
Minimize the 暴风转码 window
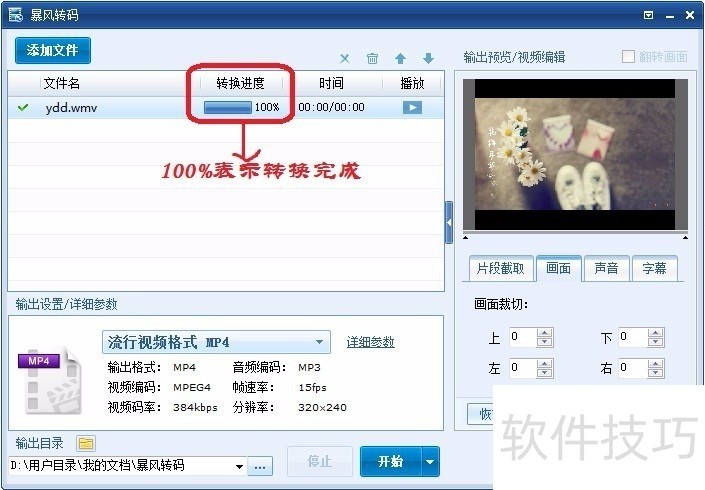[670, 16]
